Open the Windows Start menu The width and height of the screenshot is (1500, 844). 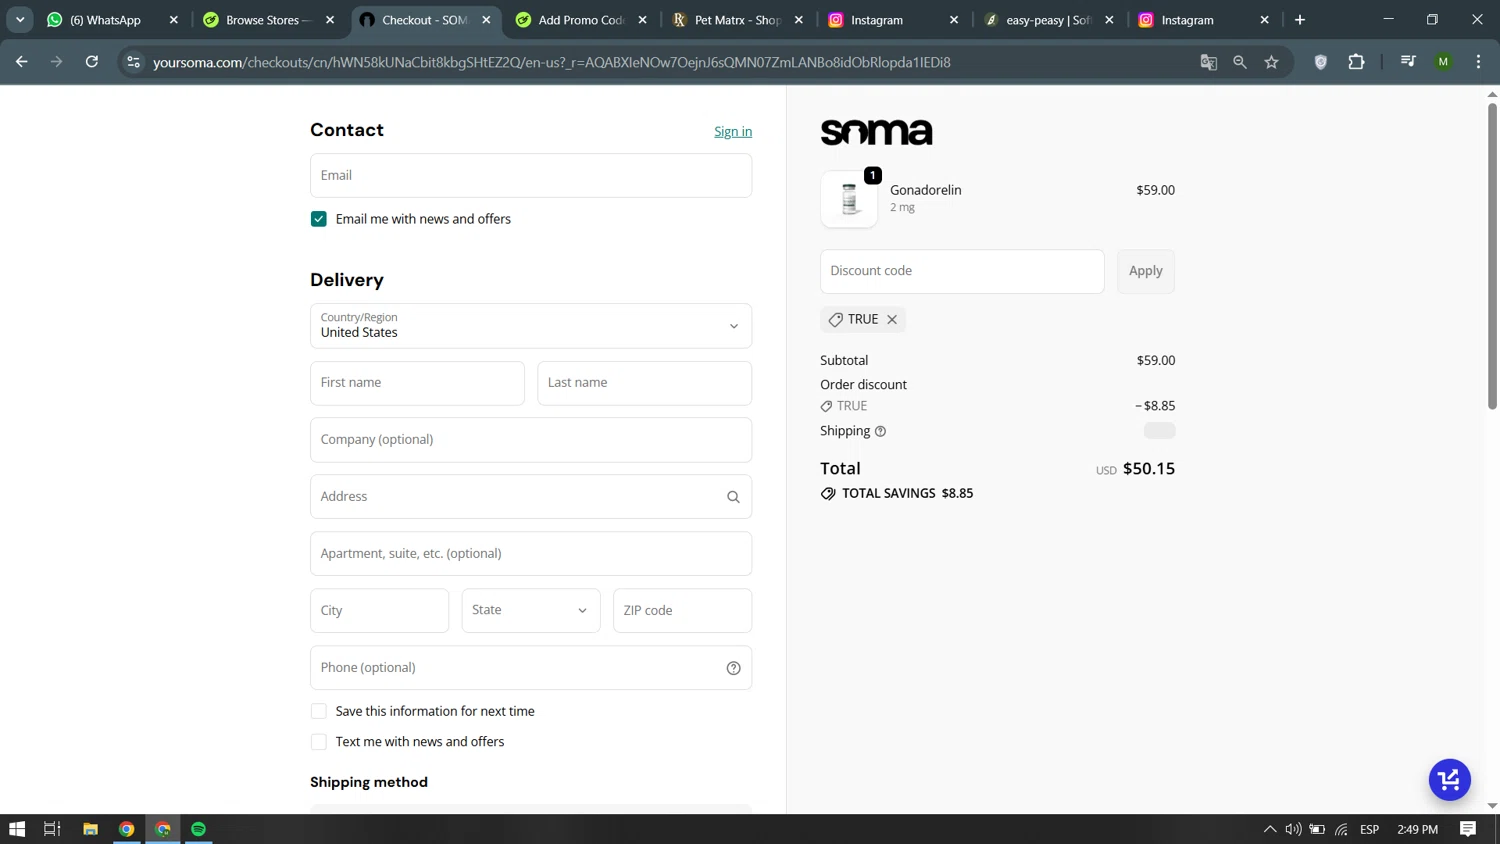pyautogui.click(x=17, y=829)
